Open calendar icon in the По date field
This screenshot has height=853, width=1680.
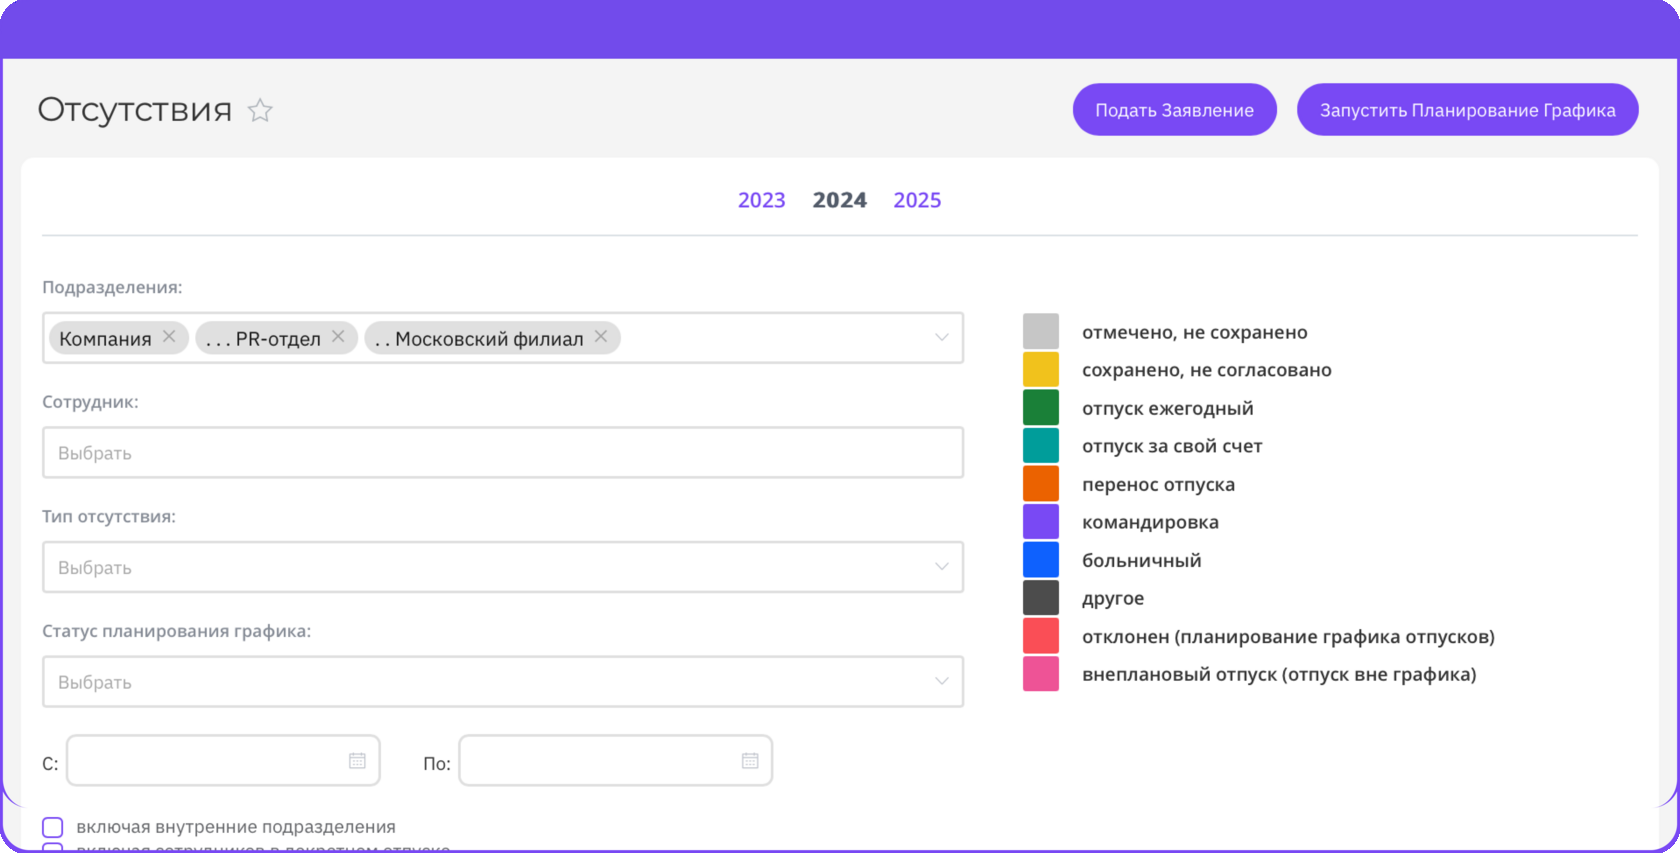pyautogui.click(x=750, y=761)
